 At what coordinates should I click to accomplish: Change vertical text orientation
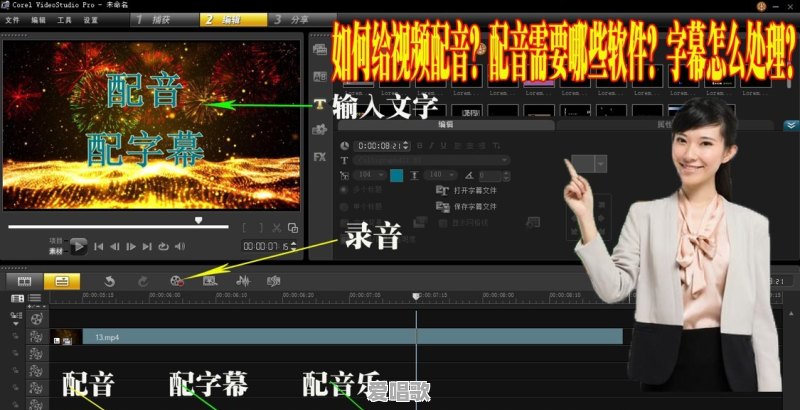[x=497, y=146]
